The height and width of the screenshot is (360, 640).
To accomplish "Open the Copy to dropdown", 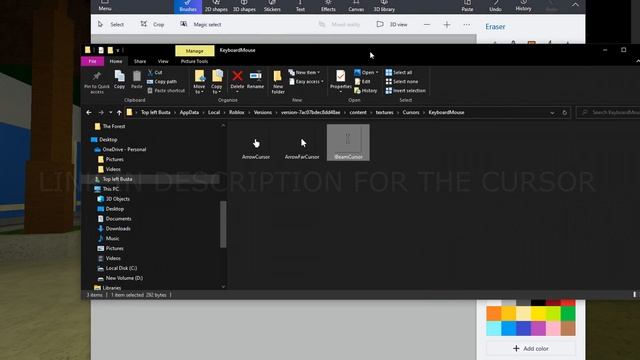I will (x=217, y=82).
